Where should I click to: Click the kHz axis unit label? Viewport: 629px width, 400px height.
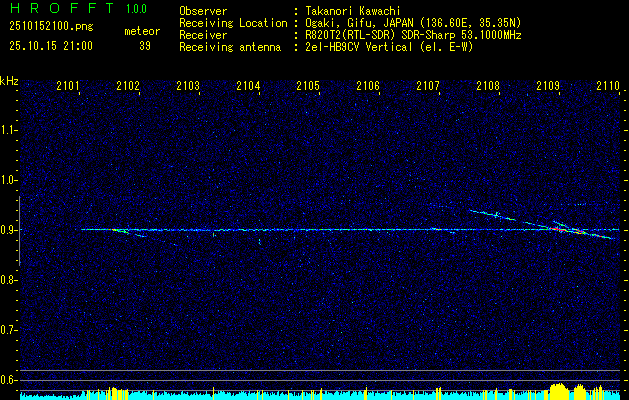[9, 81]
